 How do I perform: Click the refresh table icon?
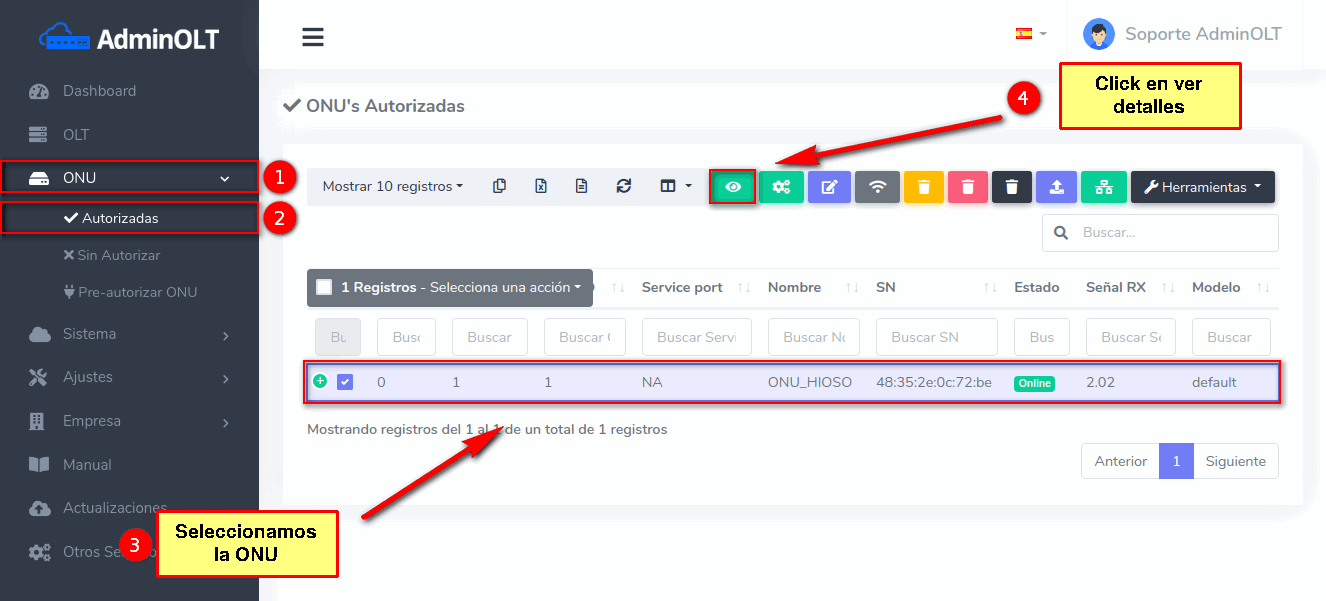click(624, 186)
